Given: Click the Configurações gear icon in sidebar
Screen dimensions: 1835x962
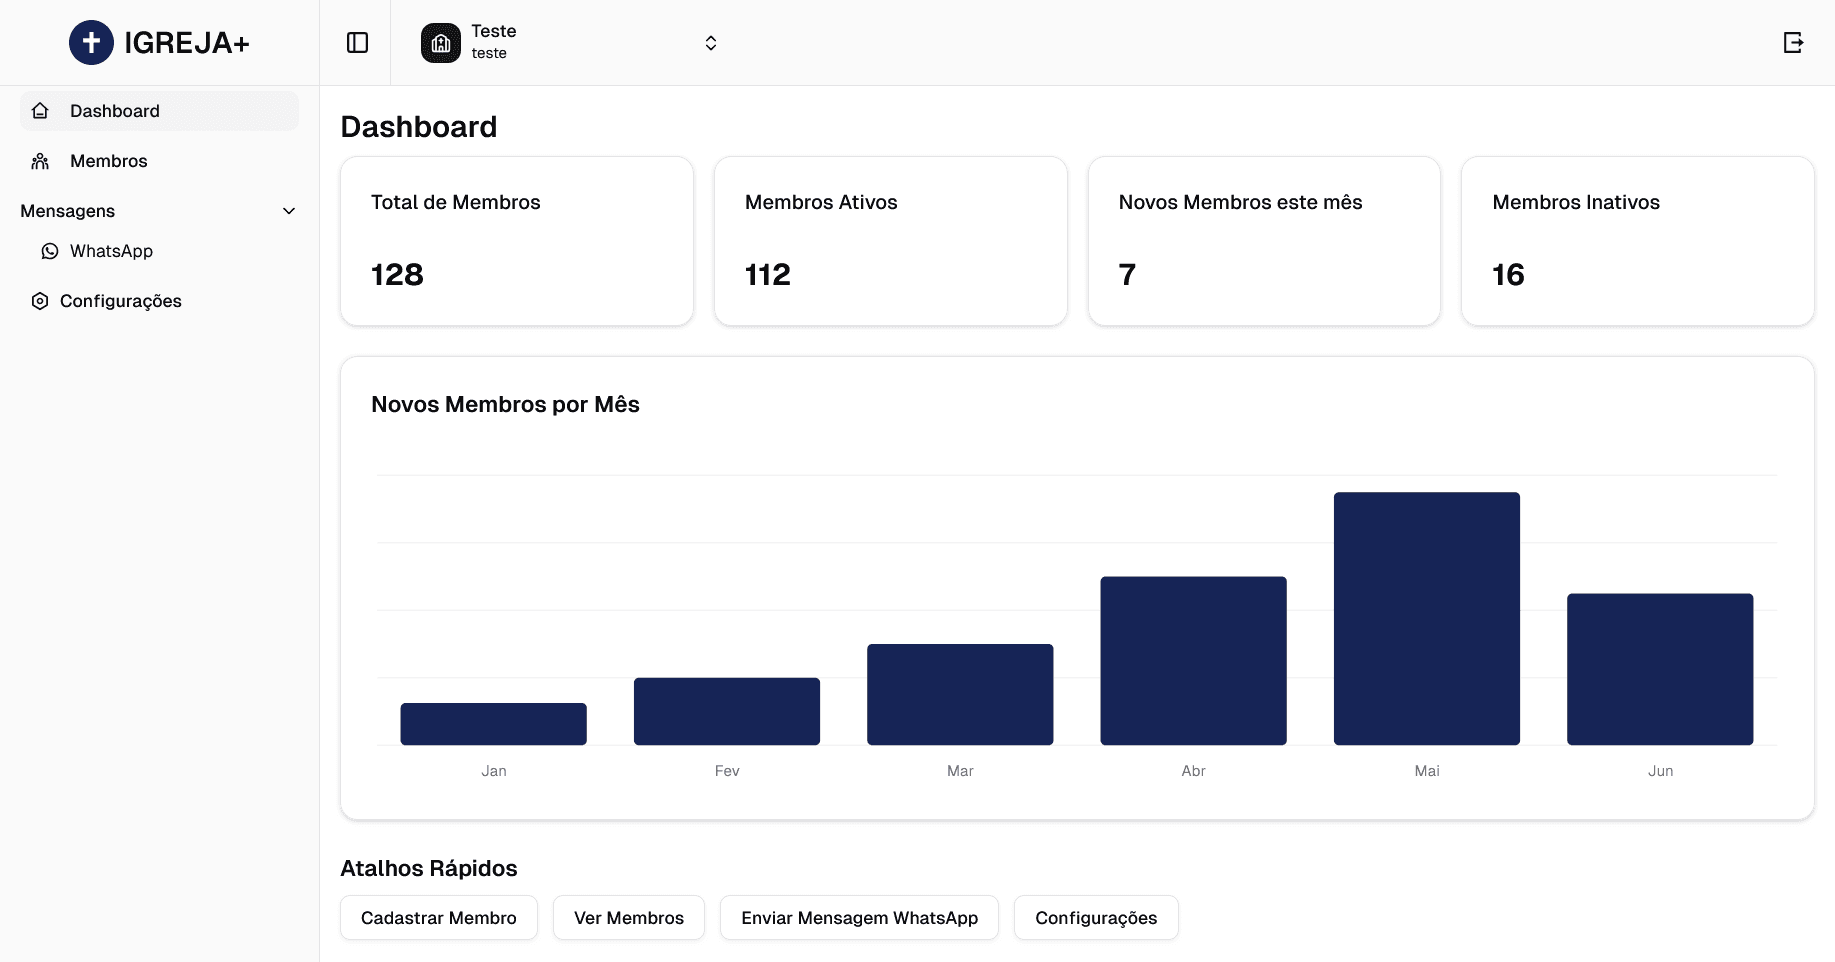Looking at the screenshot, I should [x=40, y=301].
